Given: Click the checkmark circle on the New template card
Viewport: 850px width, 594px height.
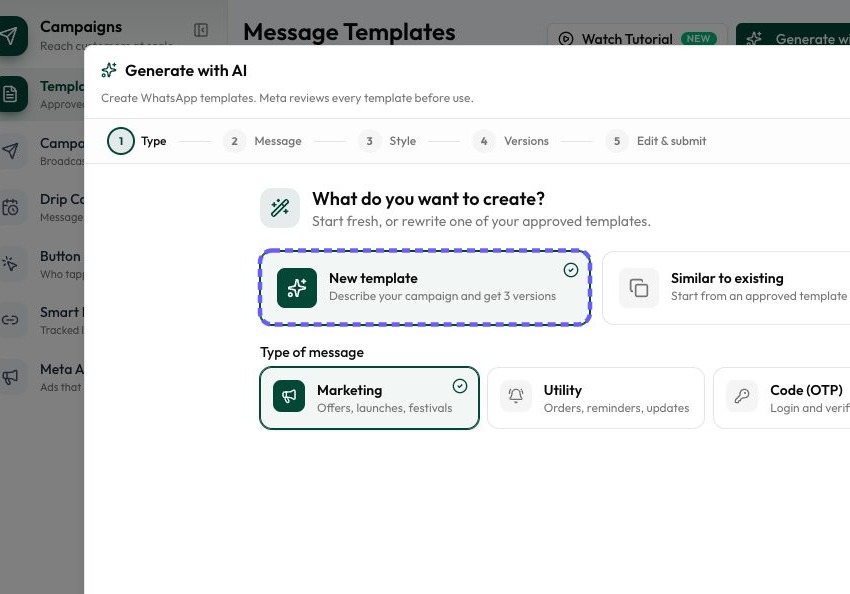Looking at the screenshot, I should (x=571, y=270).
